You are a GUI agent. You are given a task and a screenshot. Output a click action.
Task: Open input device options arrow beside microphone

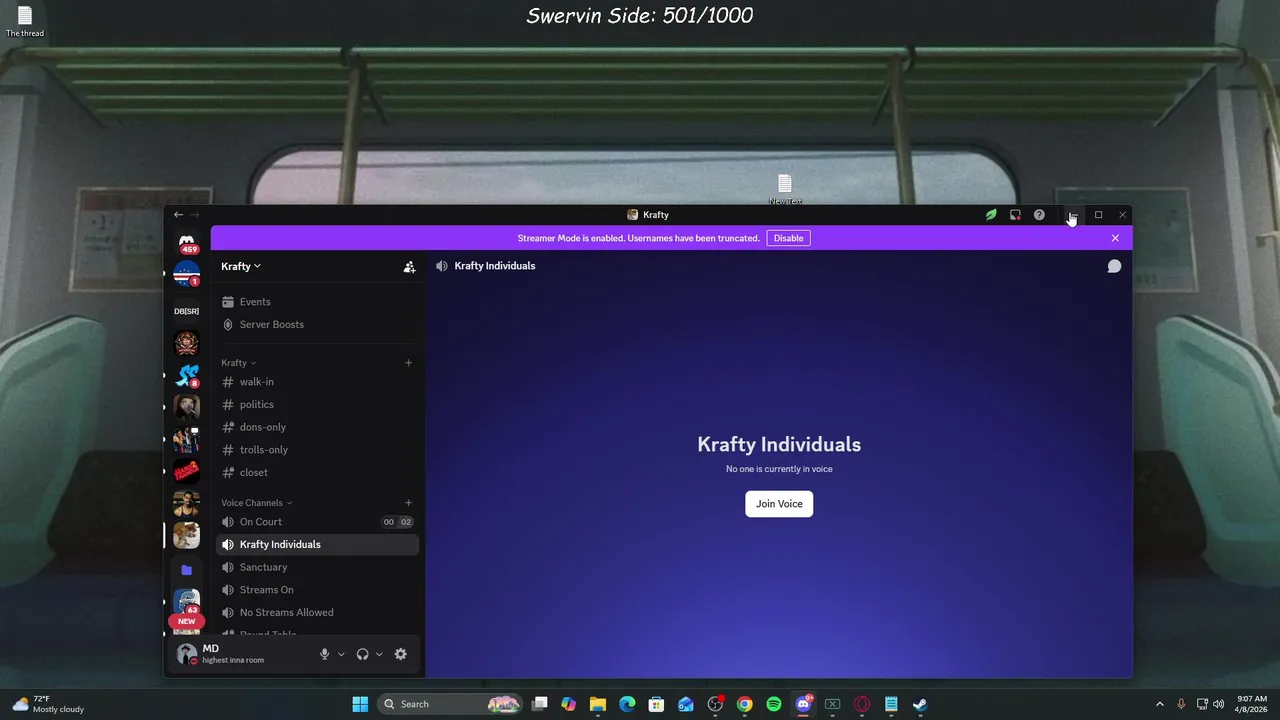tap(341, 654)
